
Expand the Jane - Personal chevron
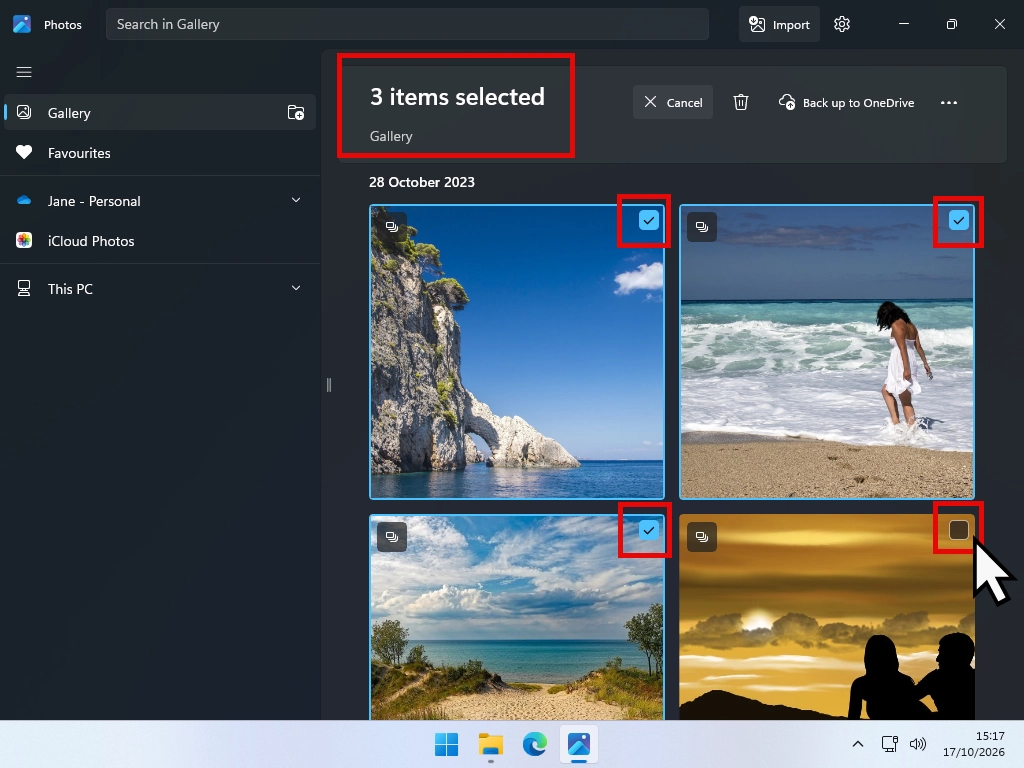[296, 200]
